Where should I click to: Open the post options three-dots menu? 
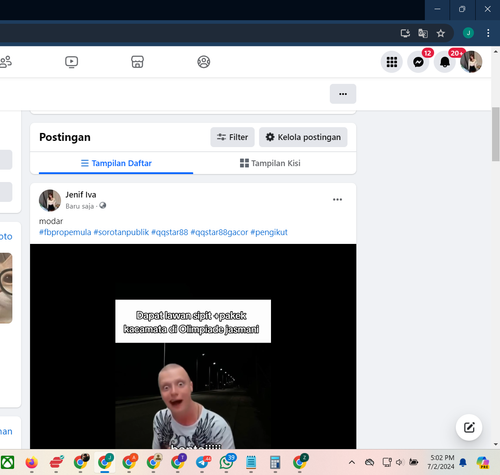point(337,200)
